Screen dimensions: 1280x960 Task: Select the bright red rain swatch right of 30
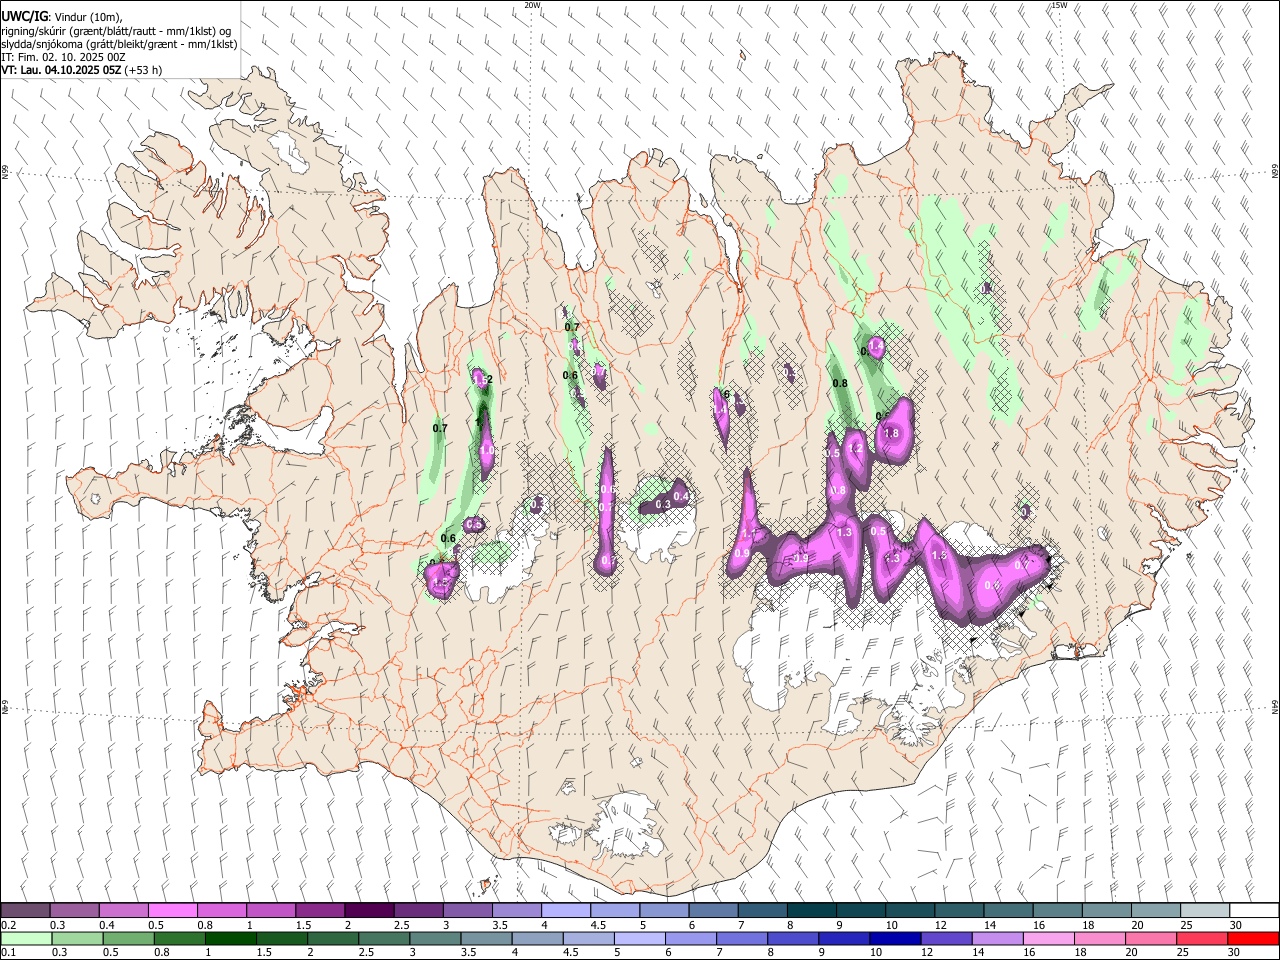coord(1254,938)
